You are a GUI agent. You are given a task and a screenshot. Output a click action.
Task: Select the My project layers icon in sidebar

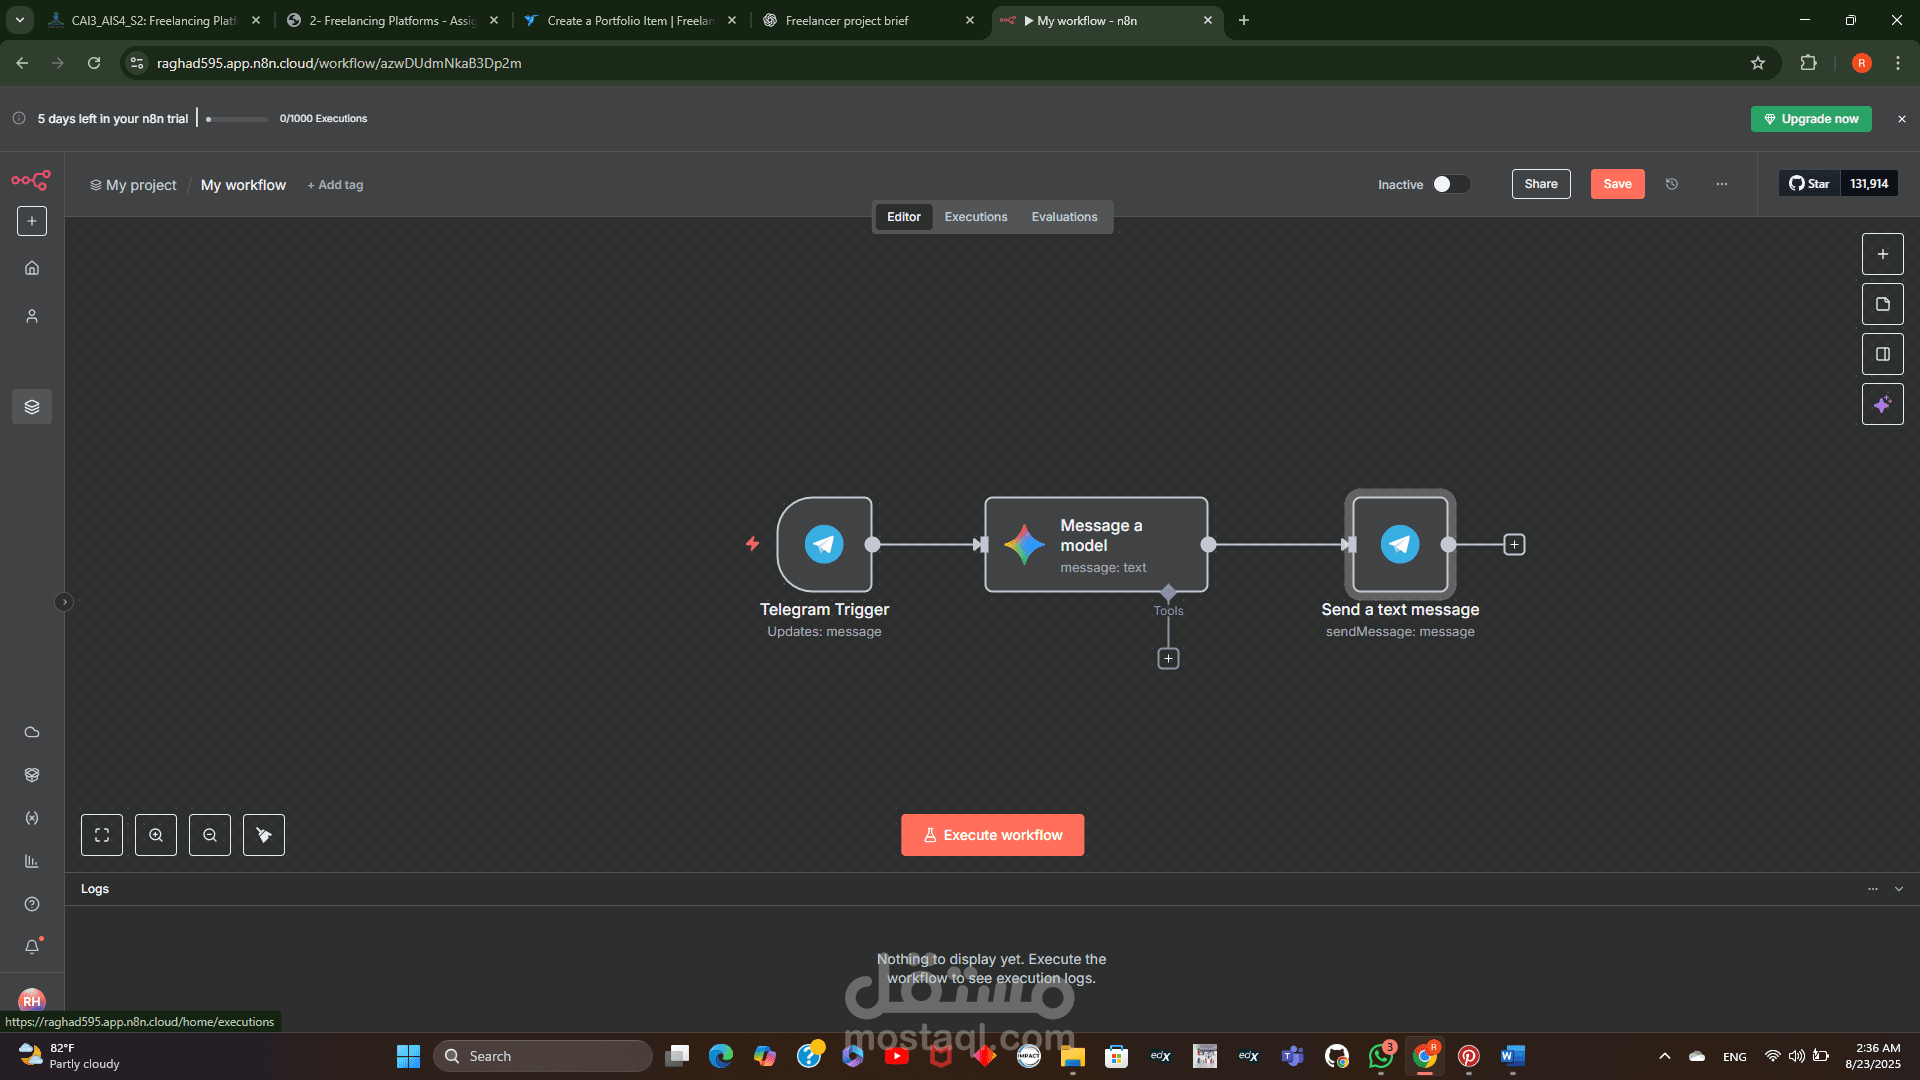[x=32, y=407]
